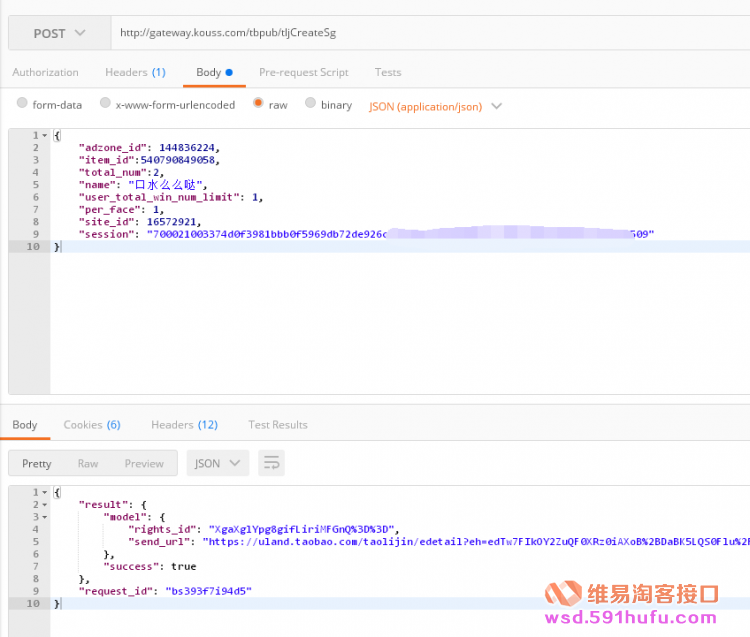The image size is (750, 637).
Task: Click the adzone_id line in request body
Action: (149, 148)
